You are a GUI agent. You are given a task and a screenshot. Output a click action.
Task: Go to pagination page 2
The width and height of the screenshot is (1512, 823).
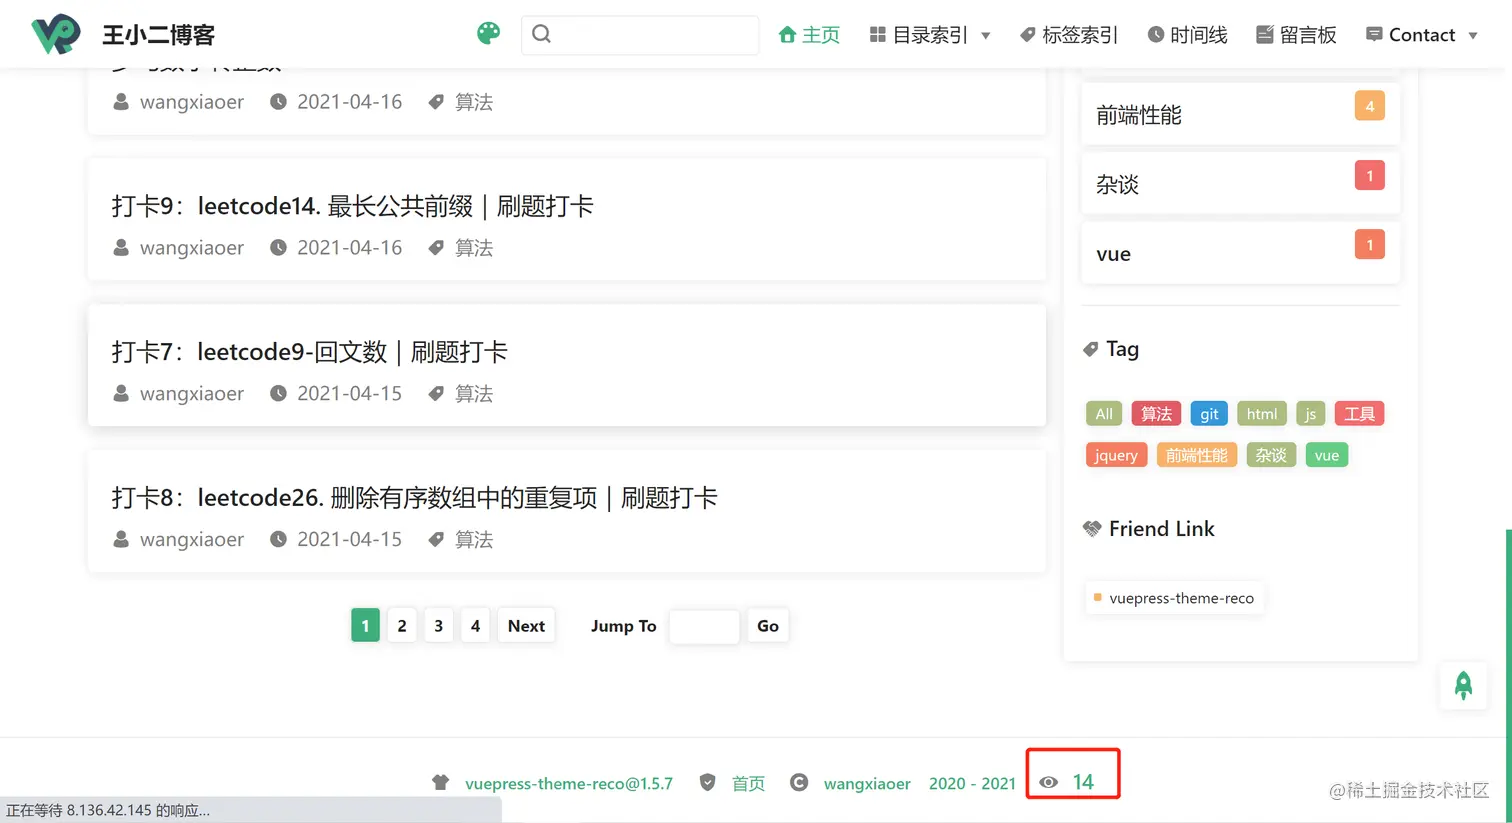click(x=402, y=626)
